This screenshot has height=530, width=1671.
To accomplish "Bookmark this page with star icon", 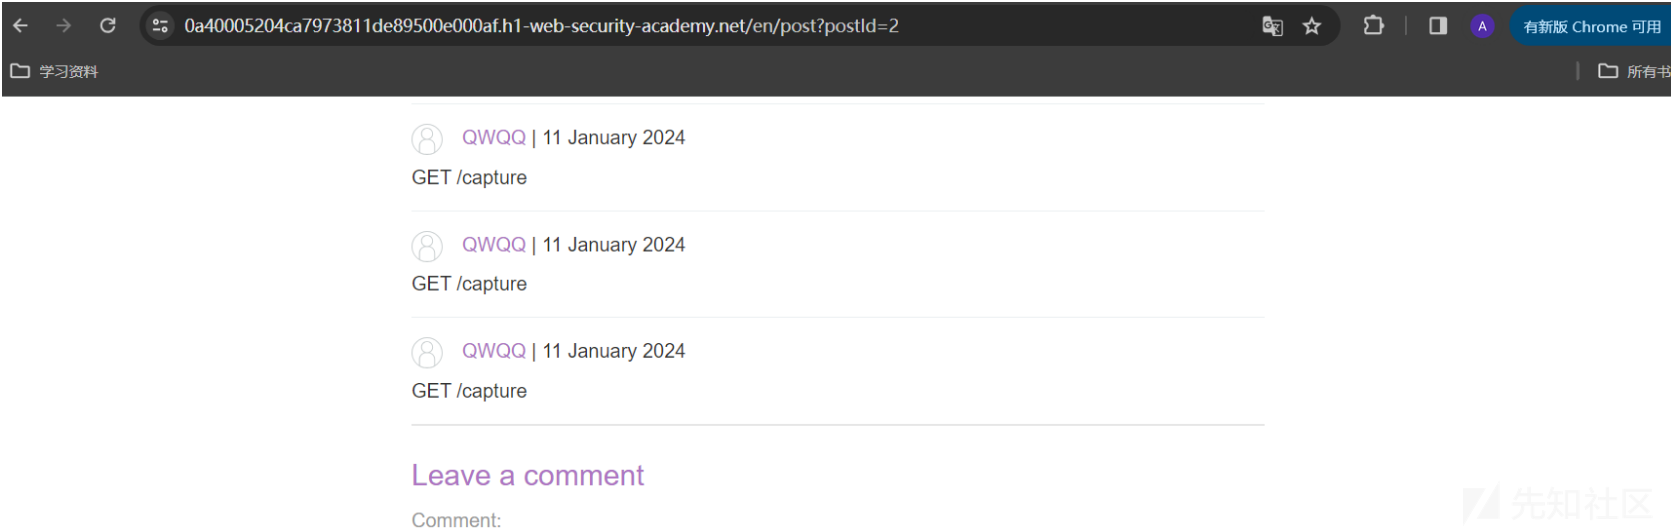I will [1312, 26].
